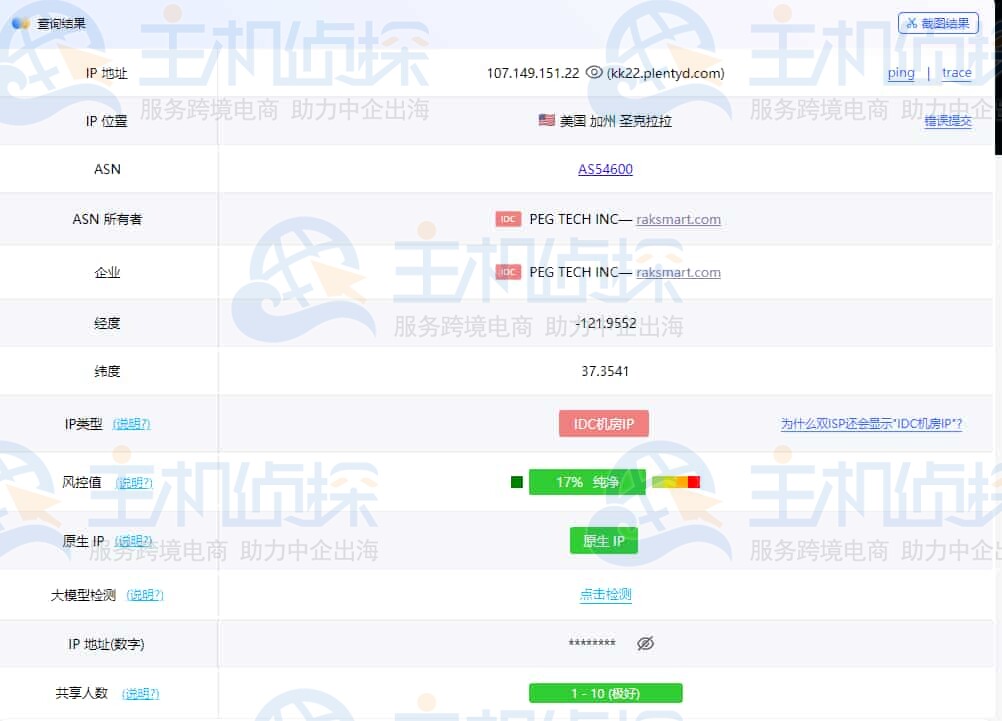This screenshot has width=1002, height=721.
Task: Click the 17% 纯净 progress bar
Action: point(587,481)
